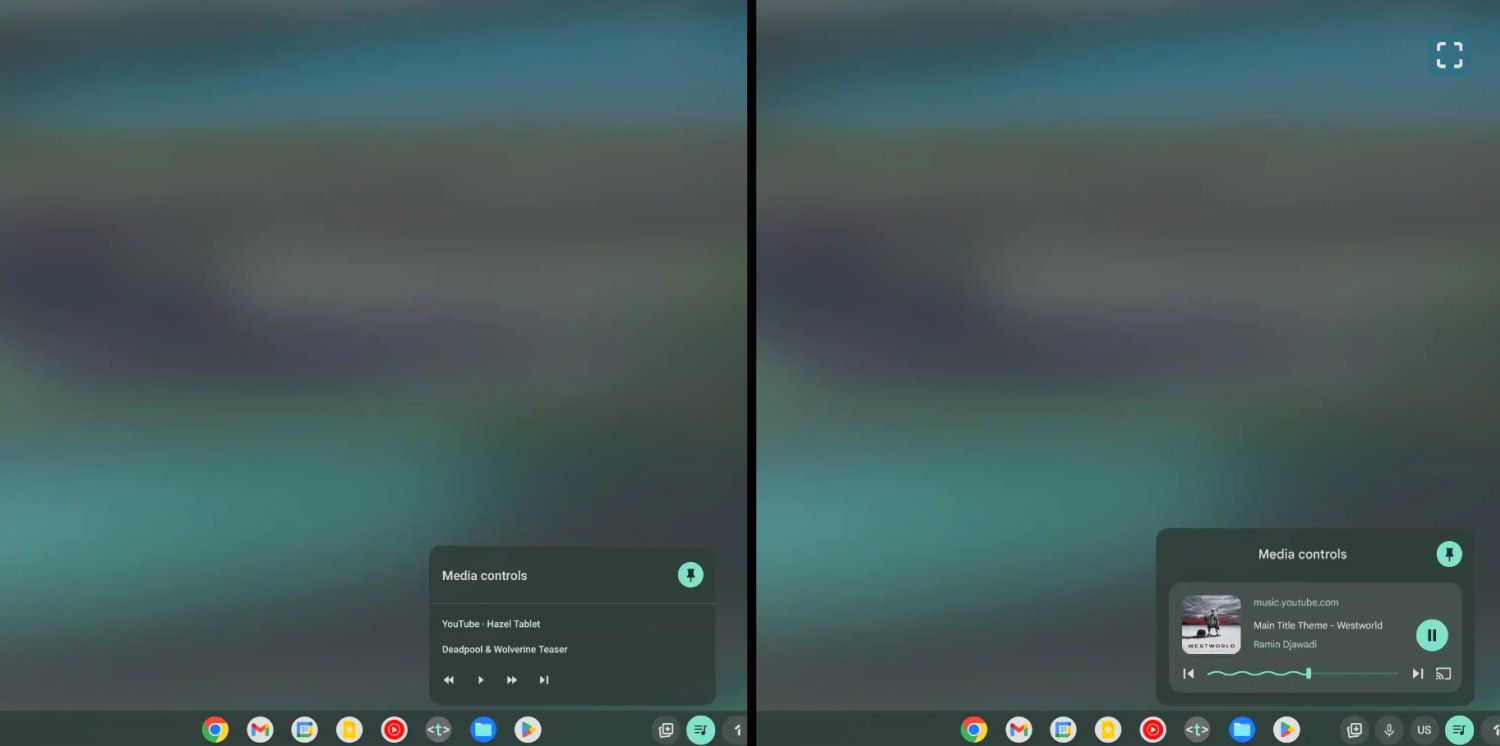Pause the Main Title Theme - Westworld song
This screenshot has width=1500, height=746.
[1431, 635]
